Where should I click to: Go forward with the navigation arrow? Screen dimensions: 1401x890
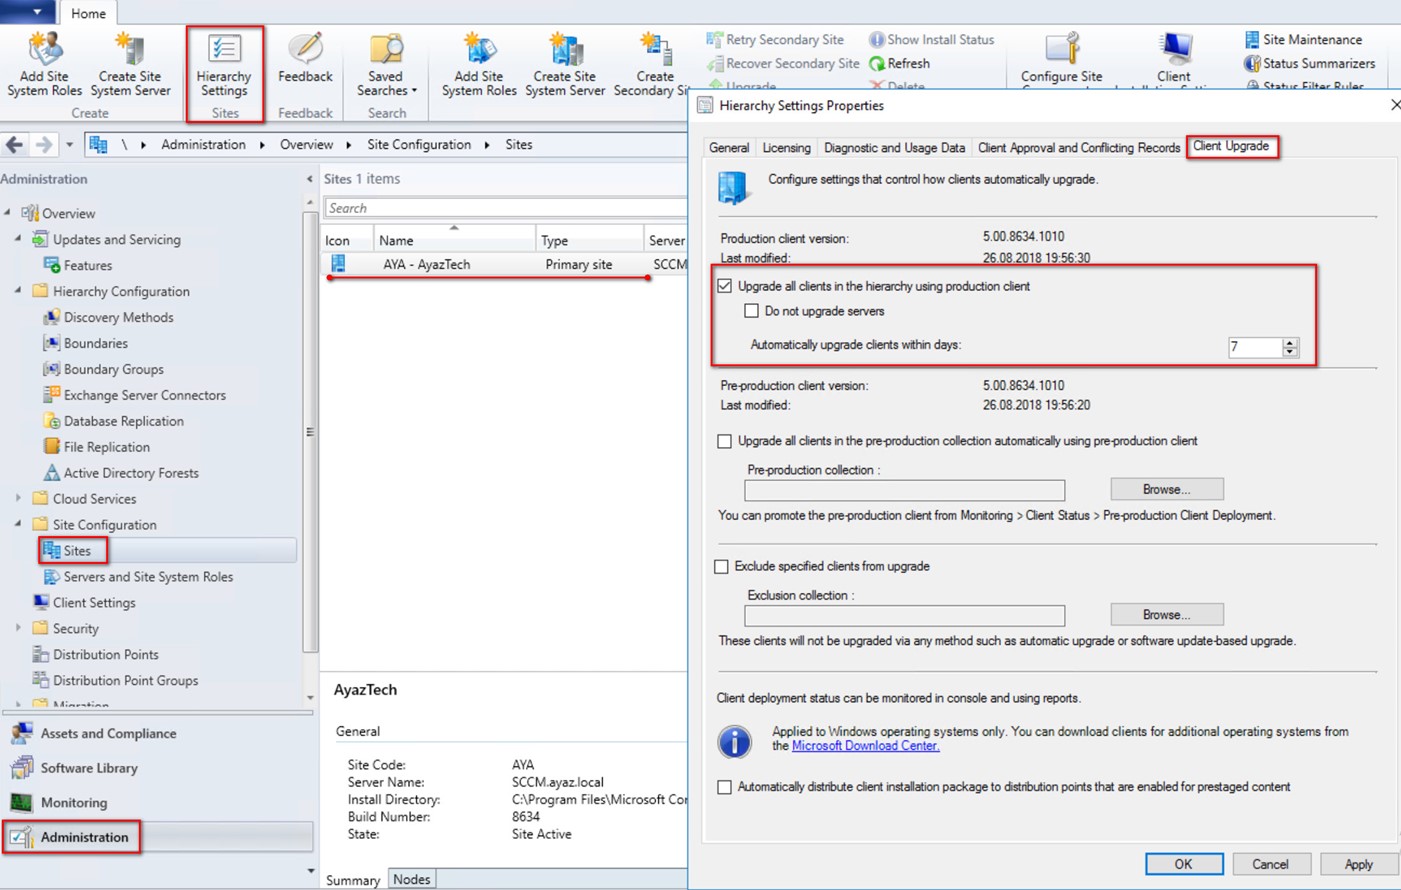43,145
